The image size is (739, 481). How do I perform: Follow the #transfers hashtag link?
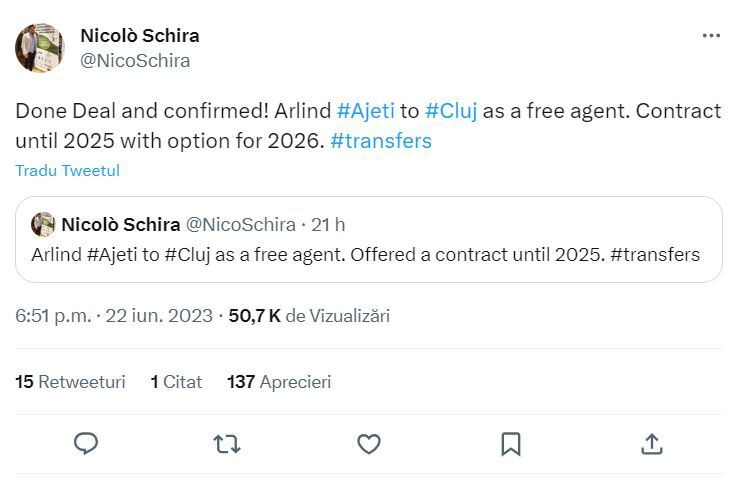pos(381,141)
